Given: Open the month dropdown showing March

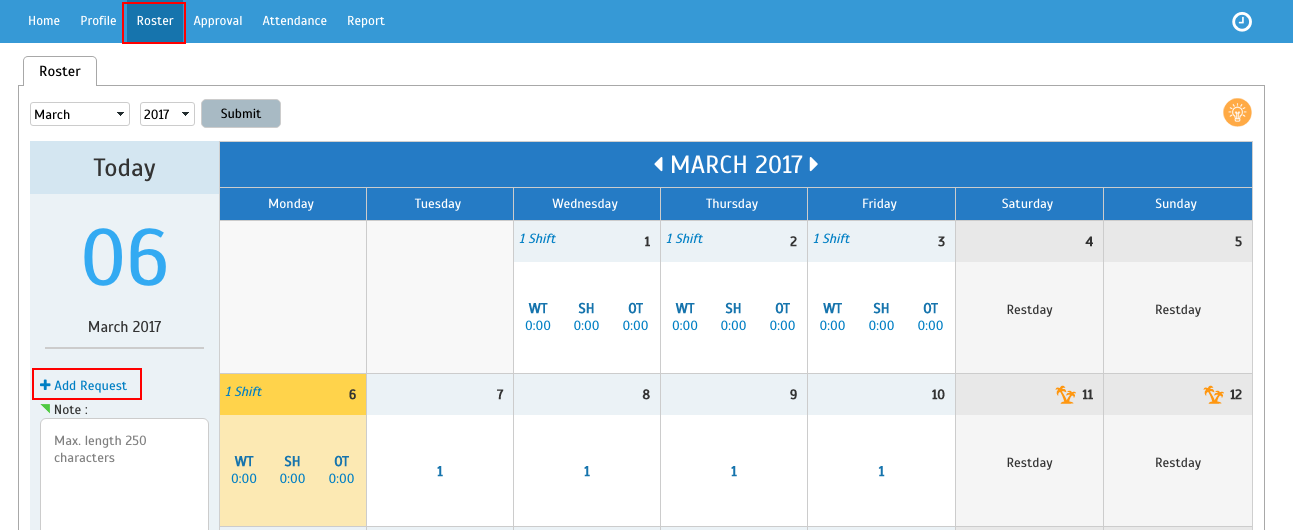Looking at the screenshot, I should point(80,114).
